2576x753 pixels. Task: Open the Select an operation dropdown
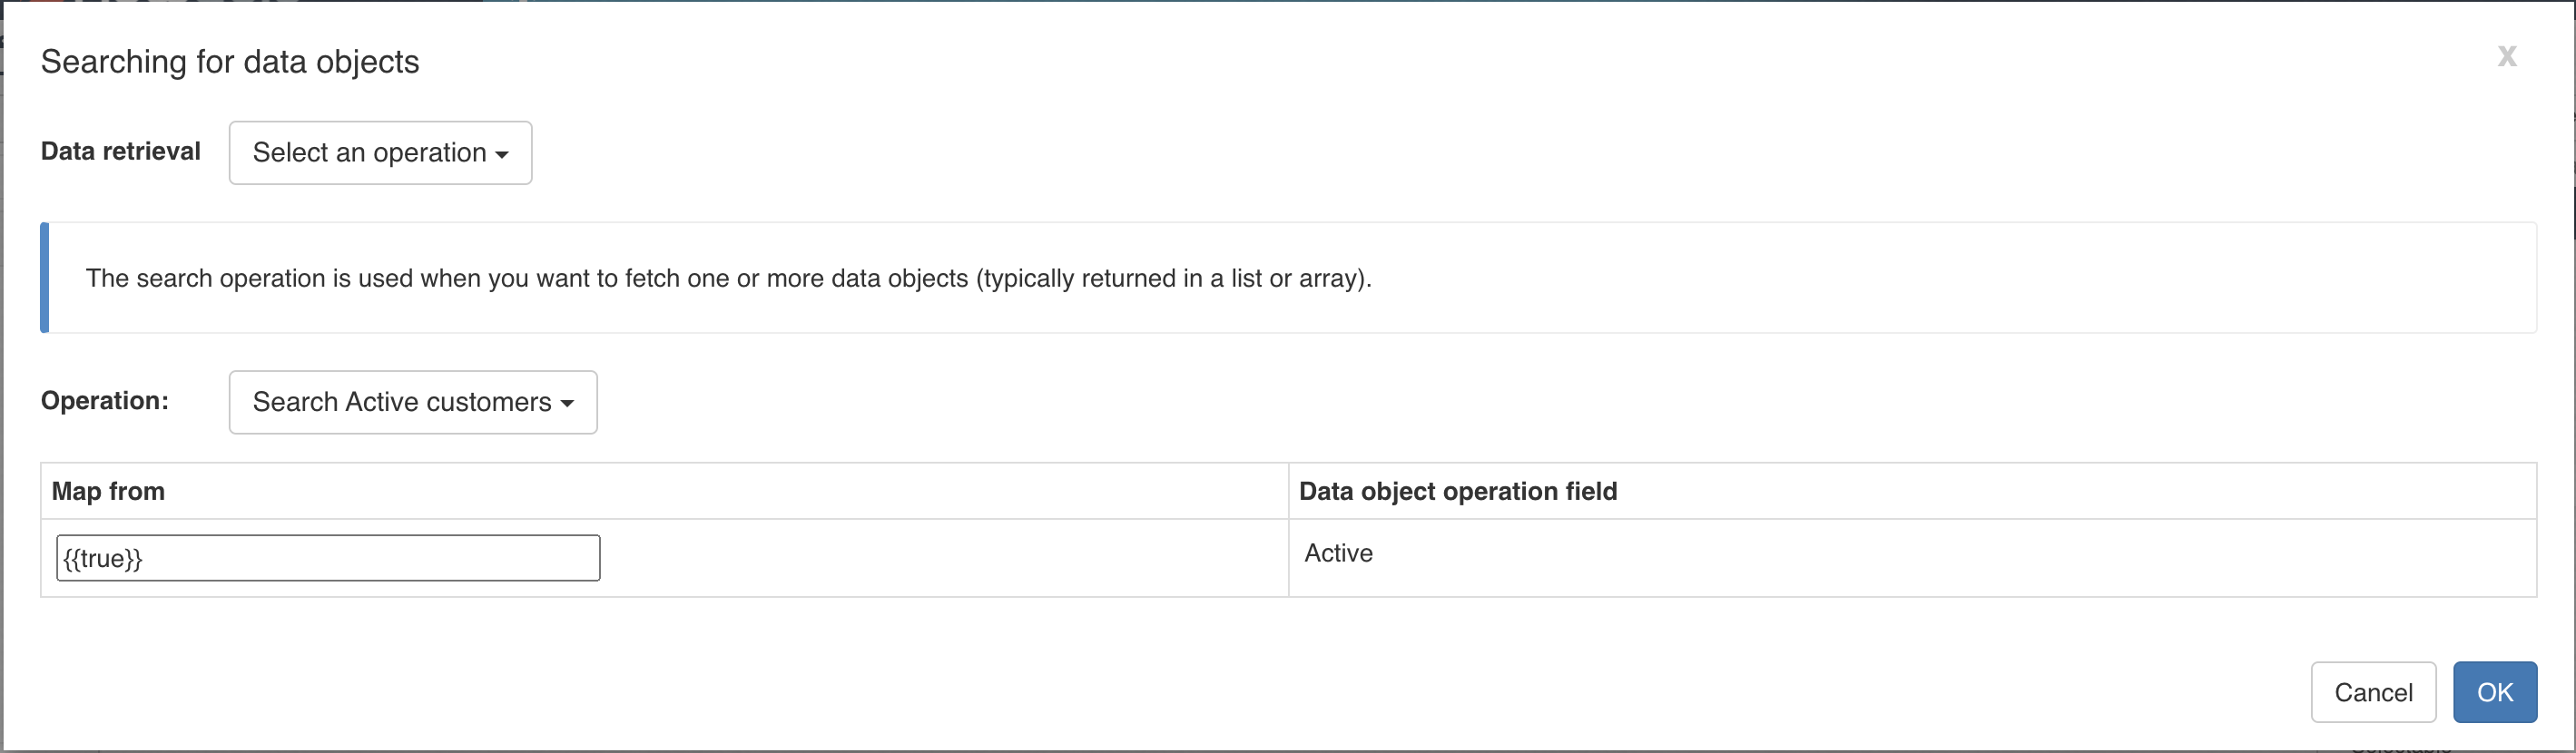tap(380, 152)
